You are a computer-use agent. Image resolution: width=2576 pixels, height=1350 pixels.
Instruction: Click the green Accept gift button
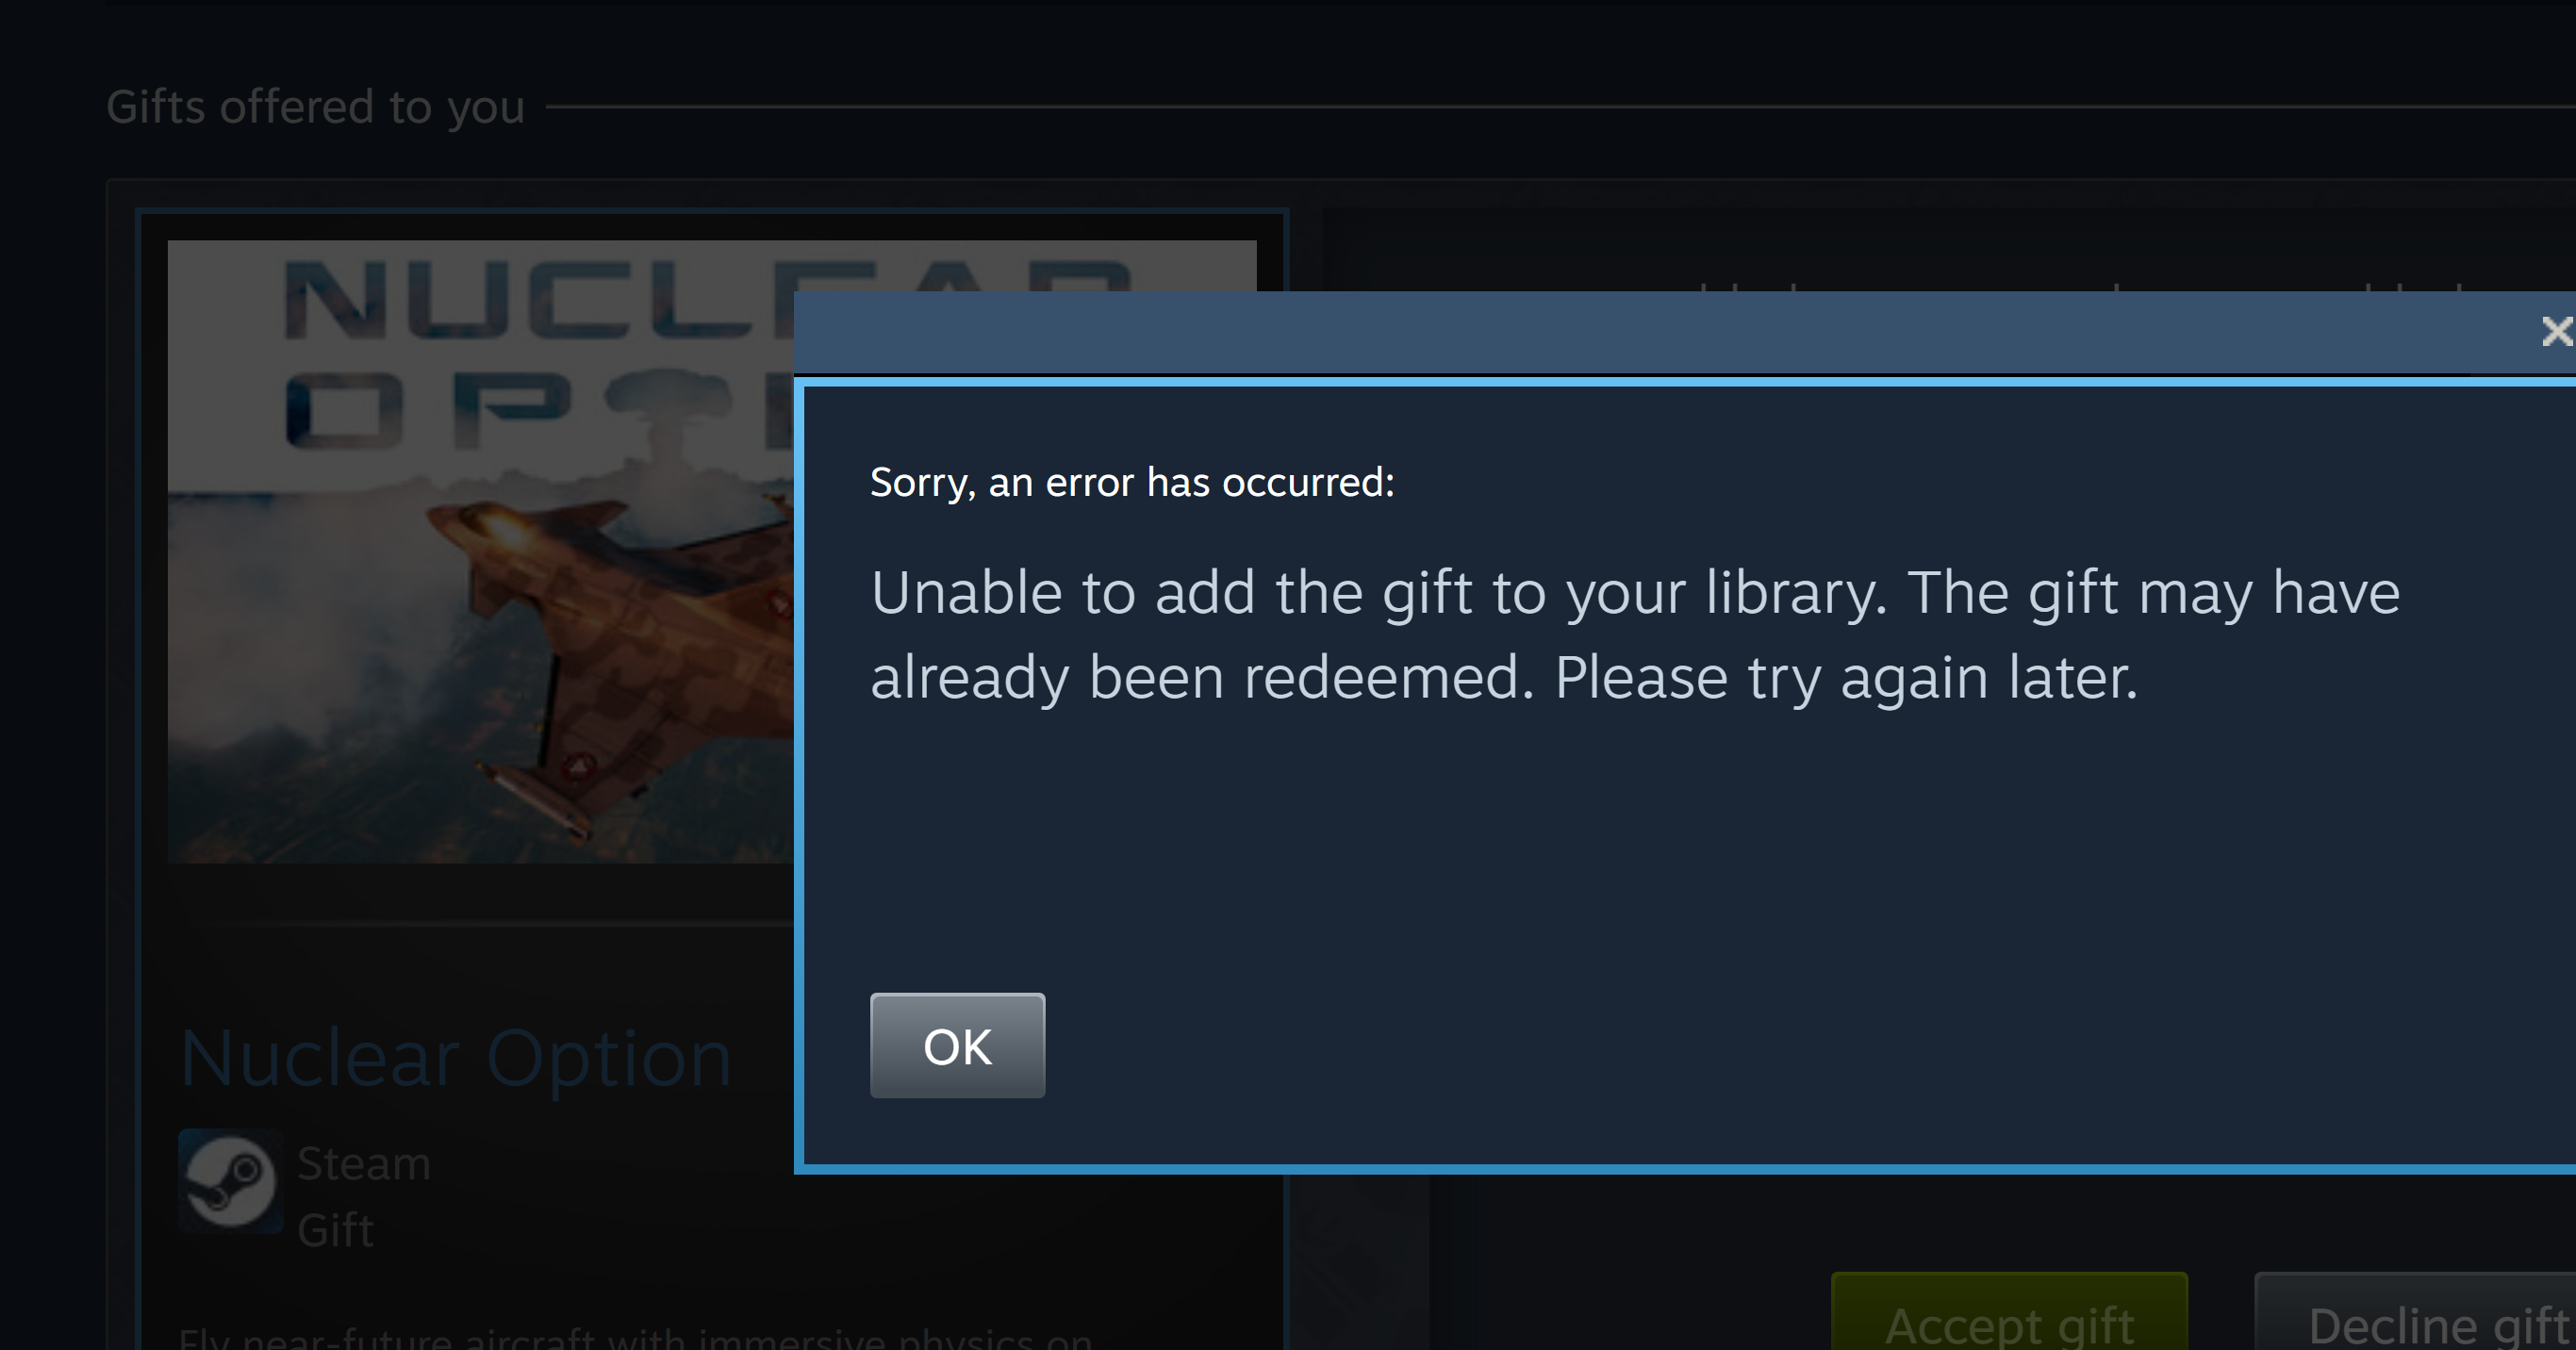[x=2009, y=1312]
